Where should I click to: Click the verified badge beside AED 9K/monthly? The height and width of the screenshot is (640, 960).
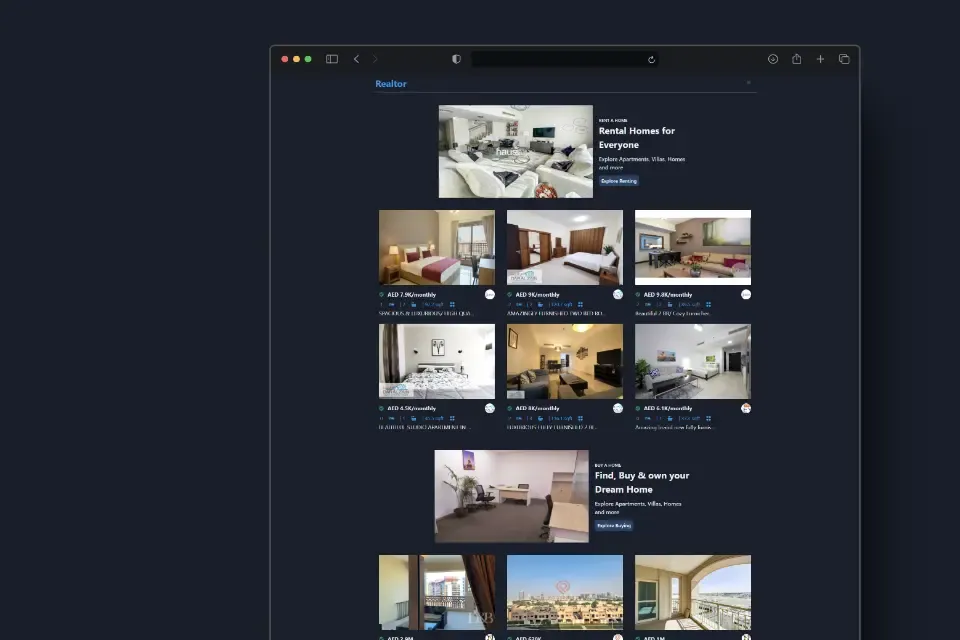click(509, 295)
